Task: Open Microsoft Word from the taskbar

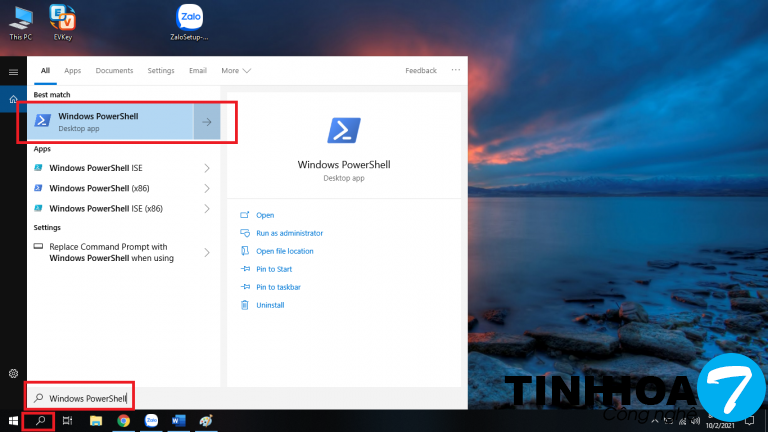Action: click(x=178, y=421)
